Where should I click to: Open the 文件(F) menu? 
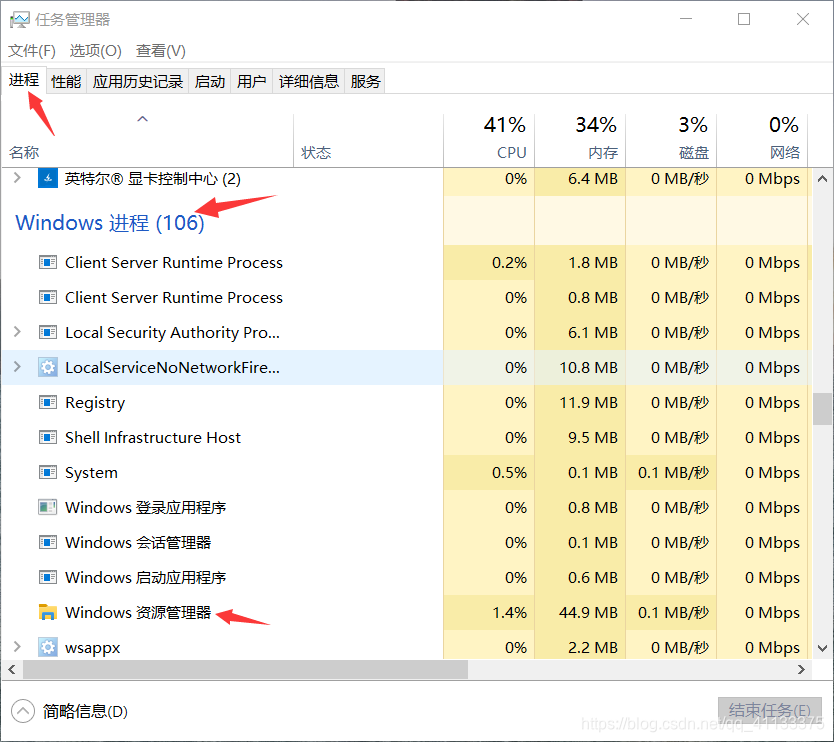tap(32, 51)
